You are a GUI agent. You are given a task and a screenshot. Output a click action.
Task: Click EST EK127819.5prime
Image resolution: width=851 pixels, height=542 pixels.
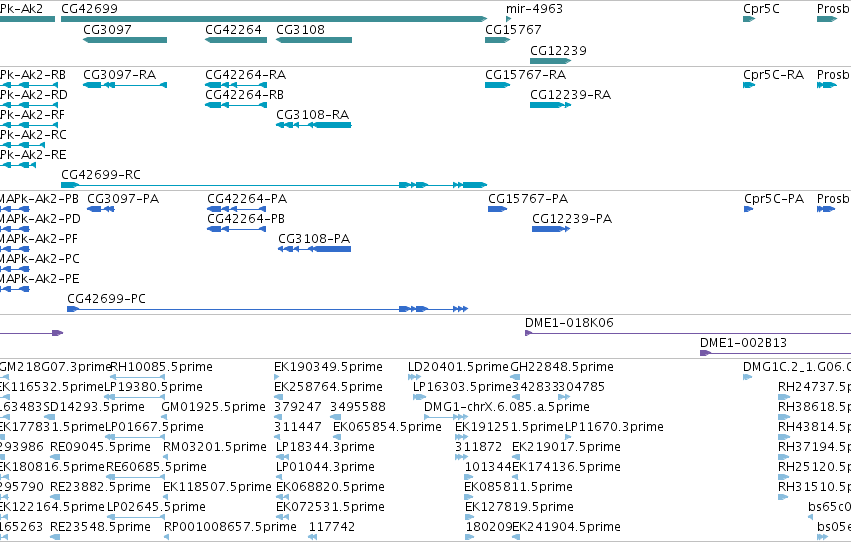click(x=519, y=507)
